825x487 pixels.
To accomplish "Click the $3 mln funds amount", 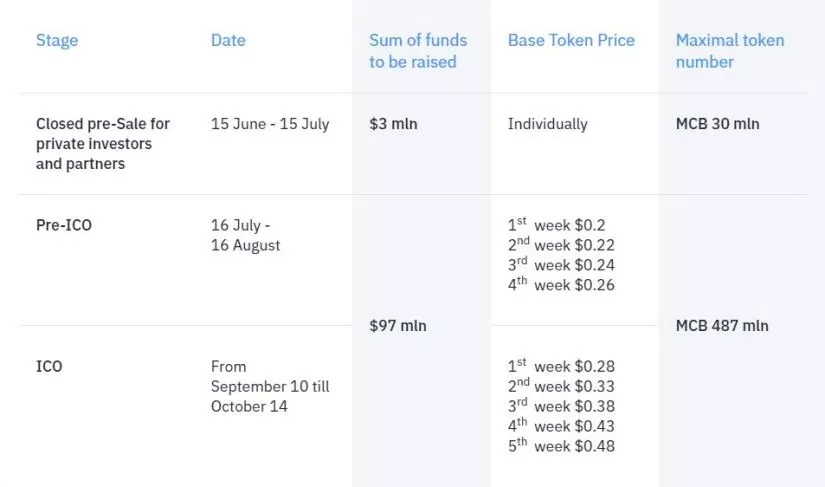I will pos(393,125).
